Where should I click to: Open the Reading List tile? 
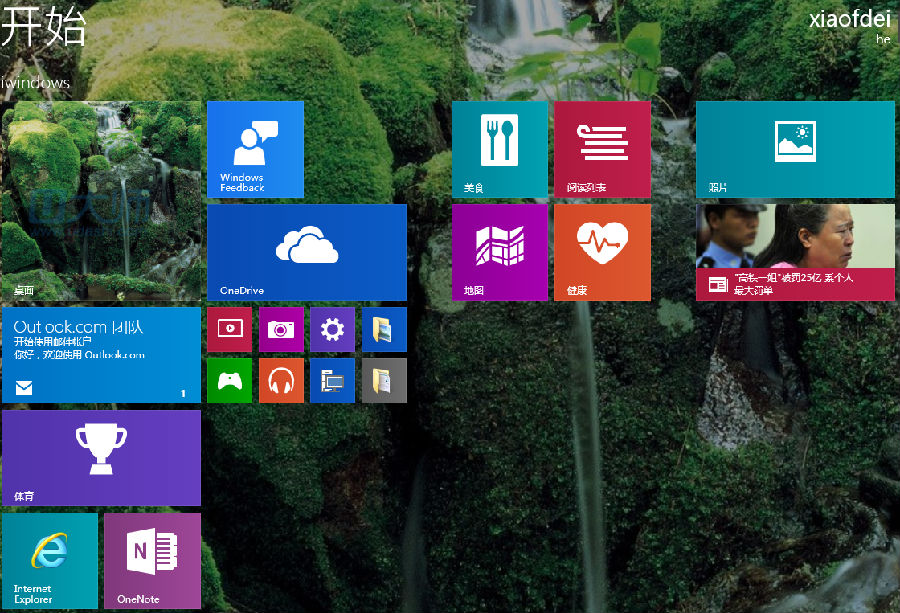pos(602,149)
